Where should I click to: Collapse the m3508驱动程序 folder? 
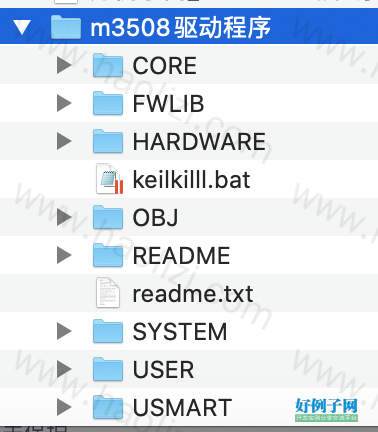[x=22, y=27]
